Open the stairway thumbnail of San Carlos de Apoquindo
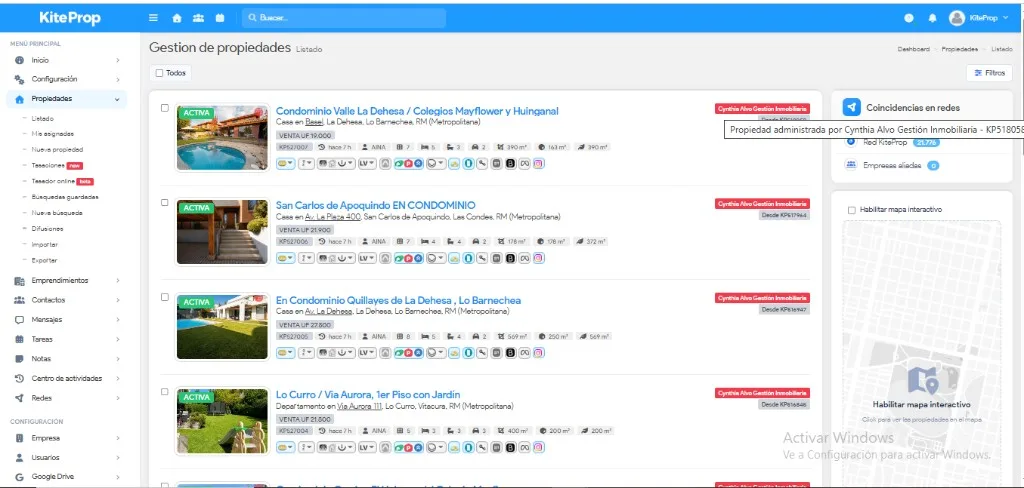 [x=222, y=232]
